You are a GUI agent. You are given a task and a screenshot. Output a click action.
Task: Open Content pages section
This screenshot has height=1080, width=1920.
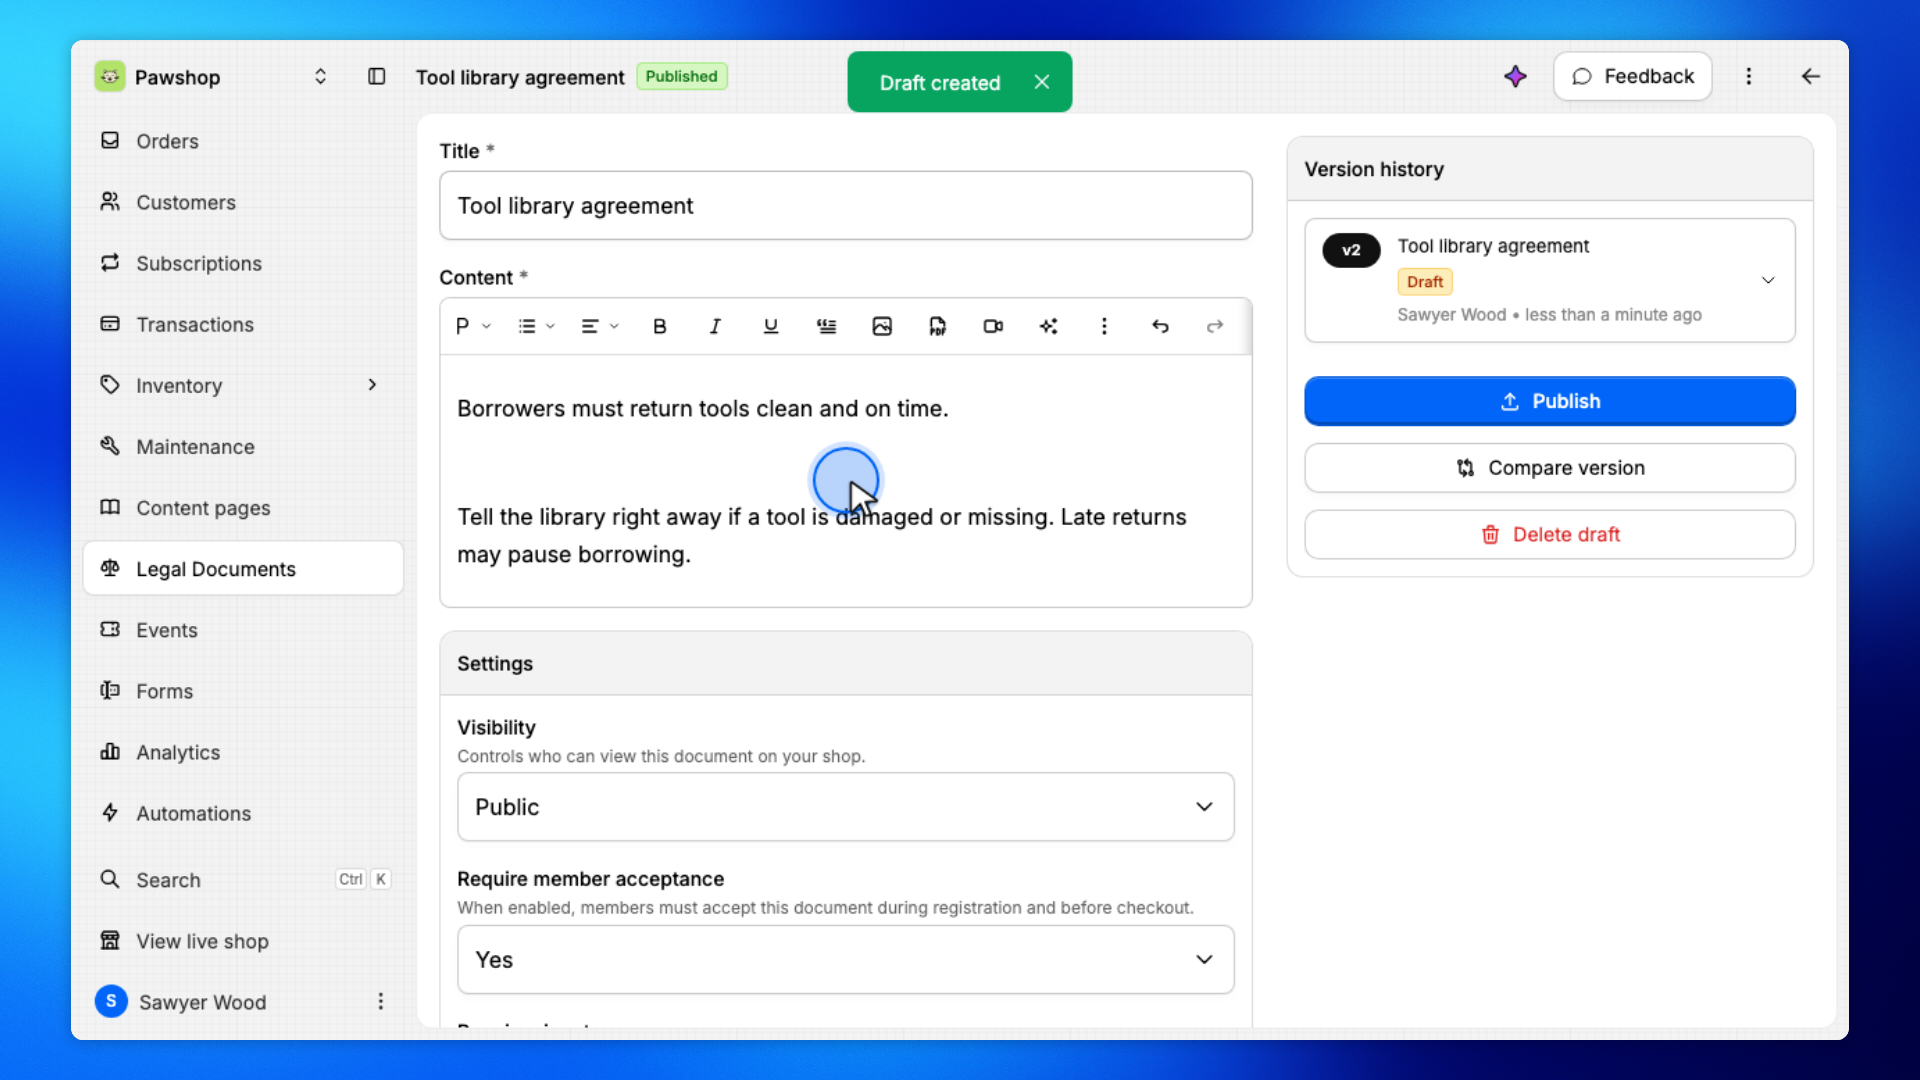coord(243,508)
